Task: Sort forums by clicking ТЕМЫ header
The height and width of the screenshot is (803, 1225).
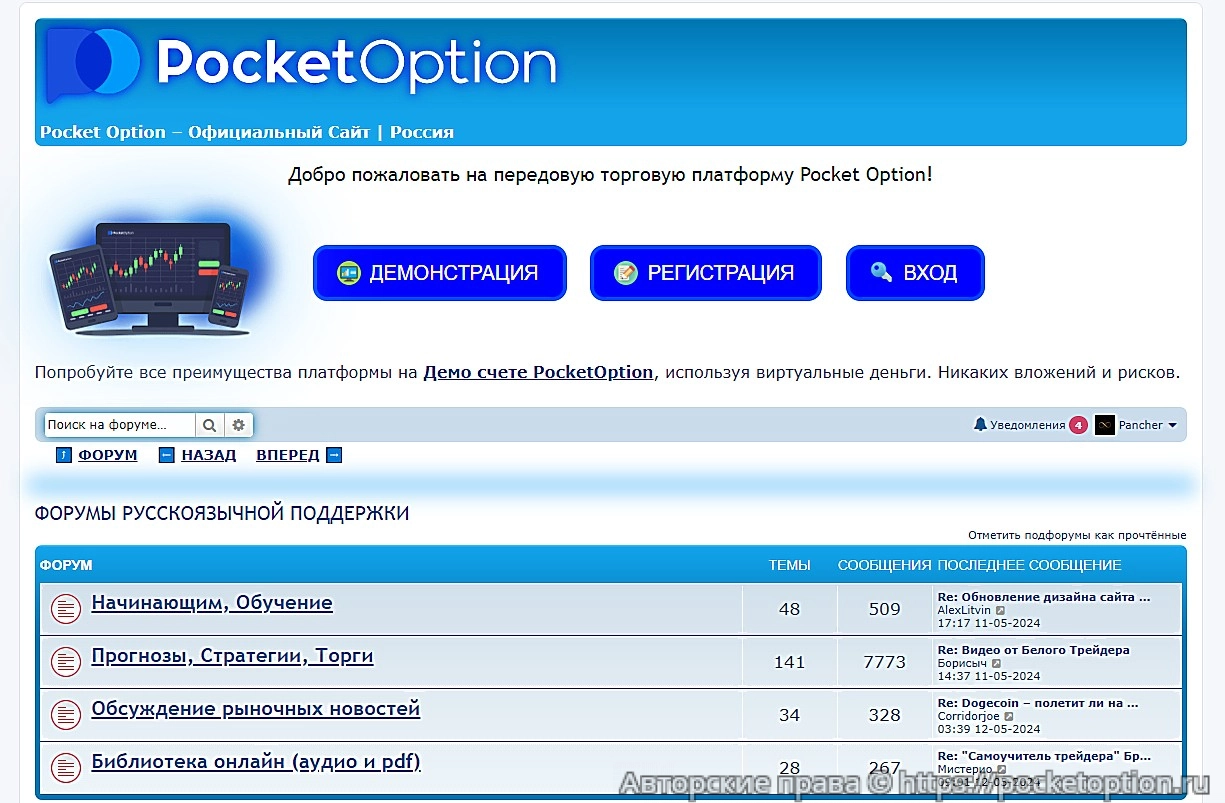Action: 790,564
